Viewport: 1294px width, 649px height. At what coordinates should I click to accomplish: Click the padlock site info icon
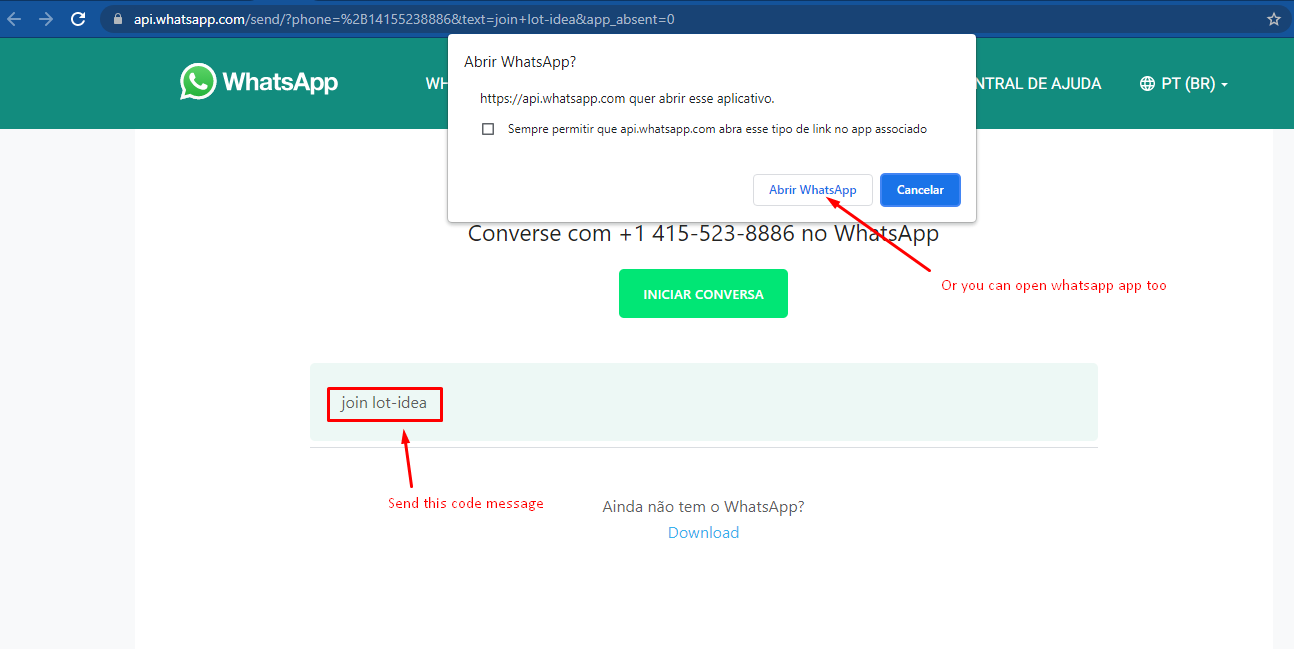(x=118, y=19)
